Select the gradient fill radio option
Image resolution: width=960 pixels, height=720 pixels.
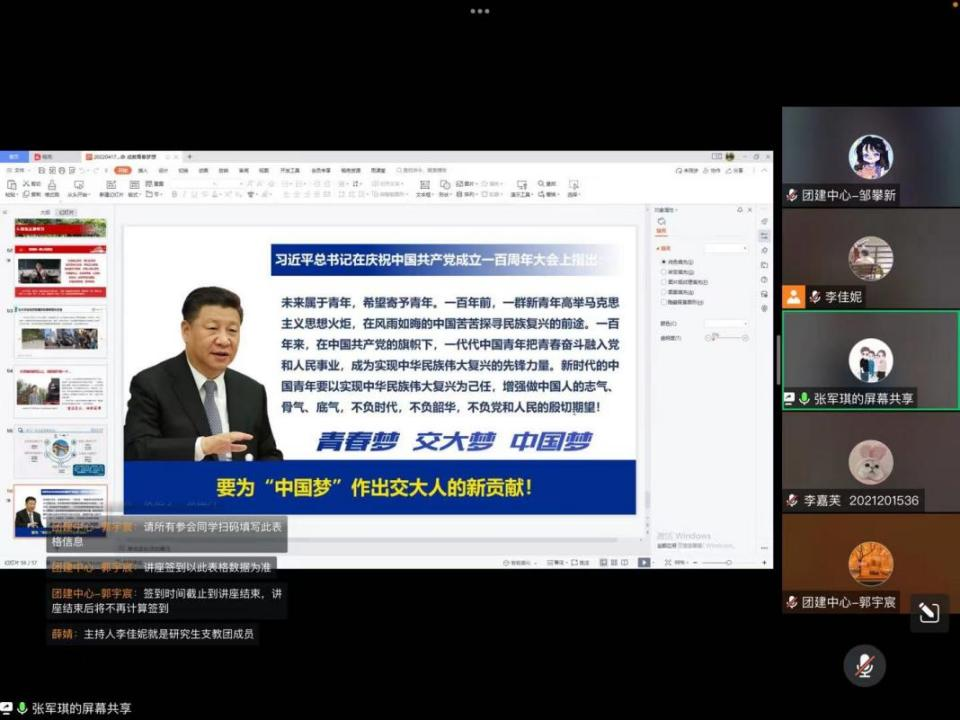point(663,272)
